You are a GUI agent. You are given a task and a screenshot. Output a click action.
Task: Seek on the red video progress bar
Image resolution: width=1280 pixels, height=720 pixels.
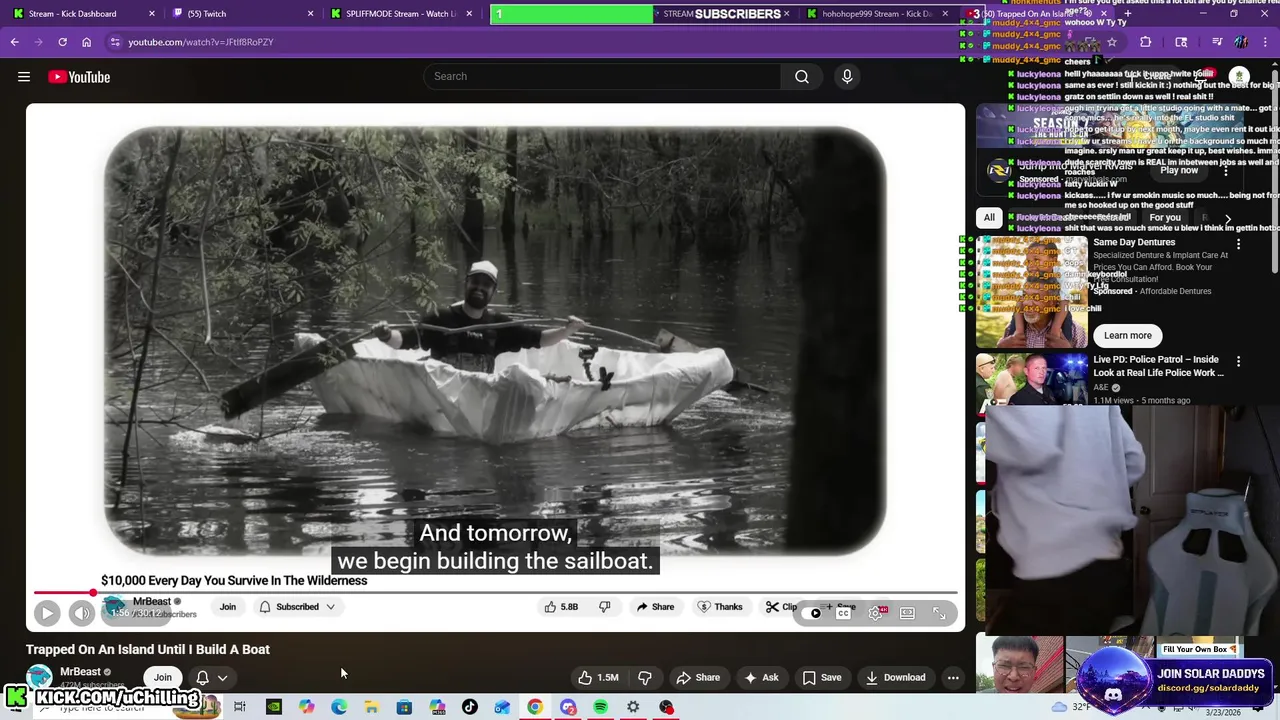[x=495, y=593]
